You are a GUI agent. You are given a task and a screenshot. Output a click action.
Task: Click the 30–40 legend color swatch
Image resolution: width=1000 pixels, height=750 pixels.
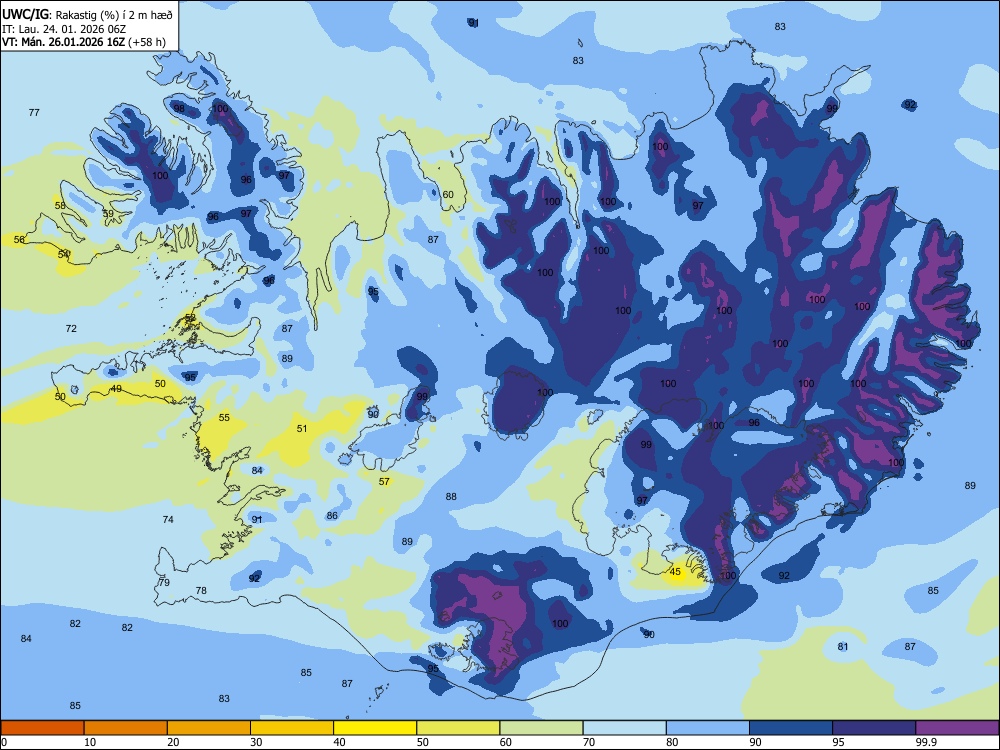tap(292, 728)
